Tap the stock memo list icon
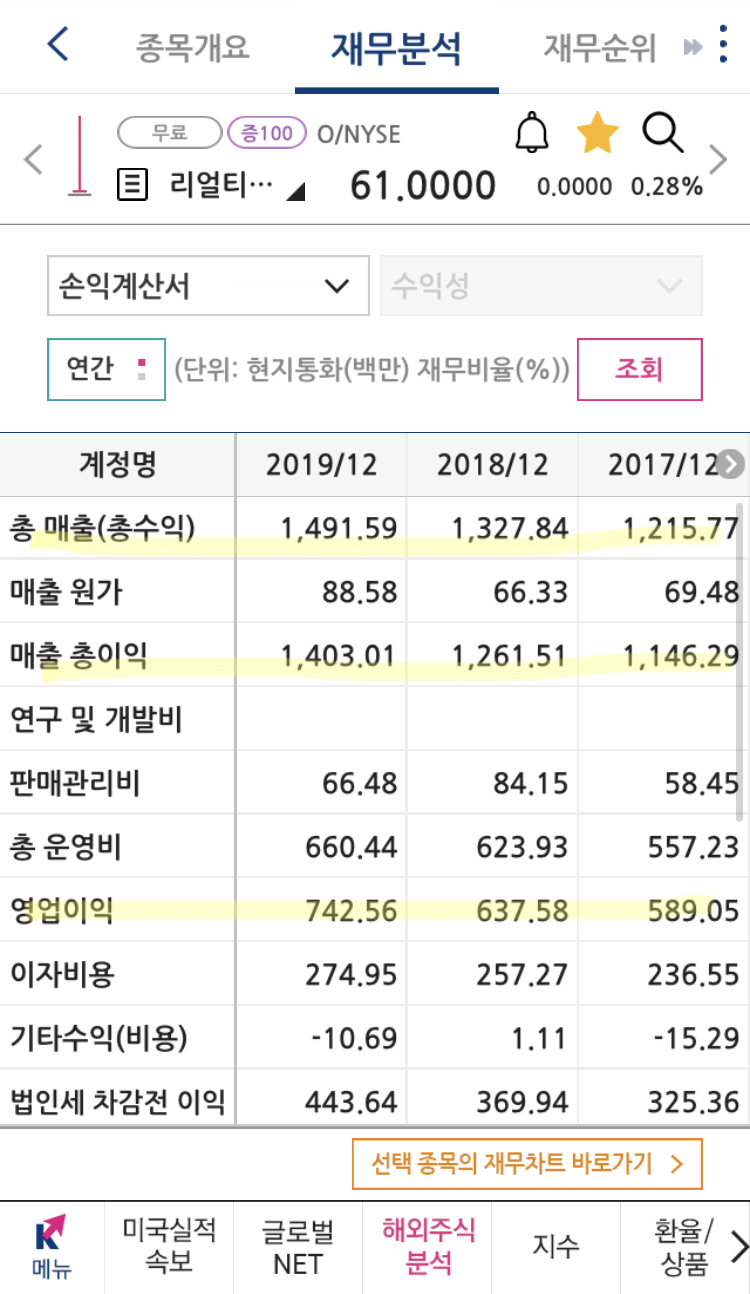 point(132,185)
